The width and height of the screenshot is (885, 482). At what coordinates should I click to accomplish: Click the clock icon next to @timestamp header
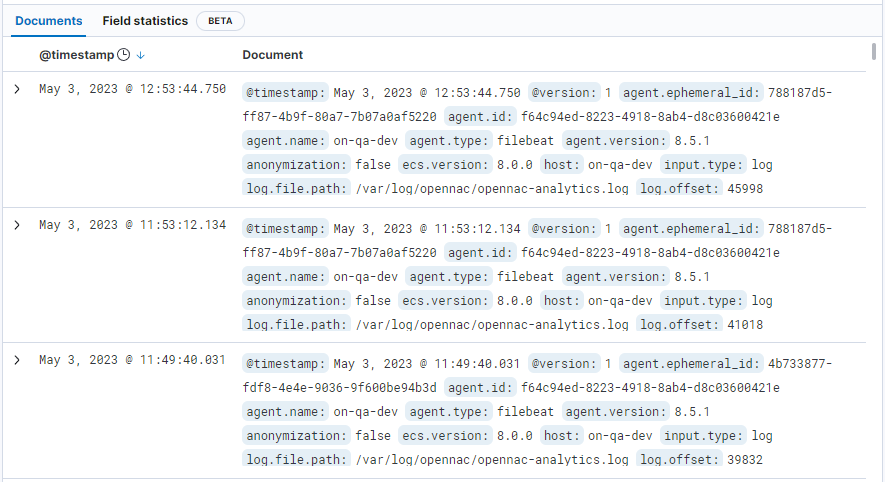123,55
